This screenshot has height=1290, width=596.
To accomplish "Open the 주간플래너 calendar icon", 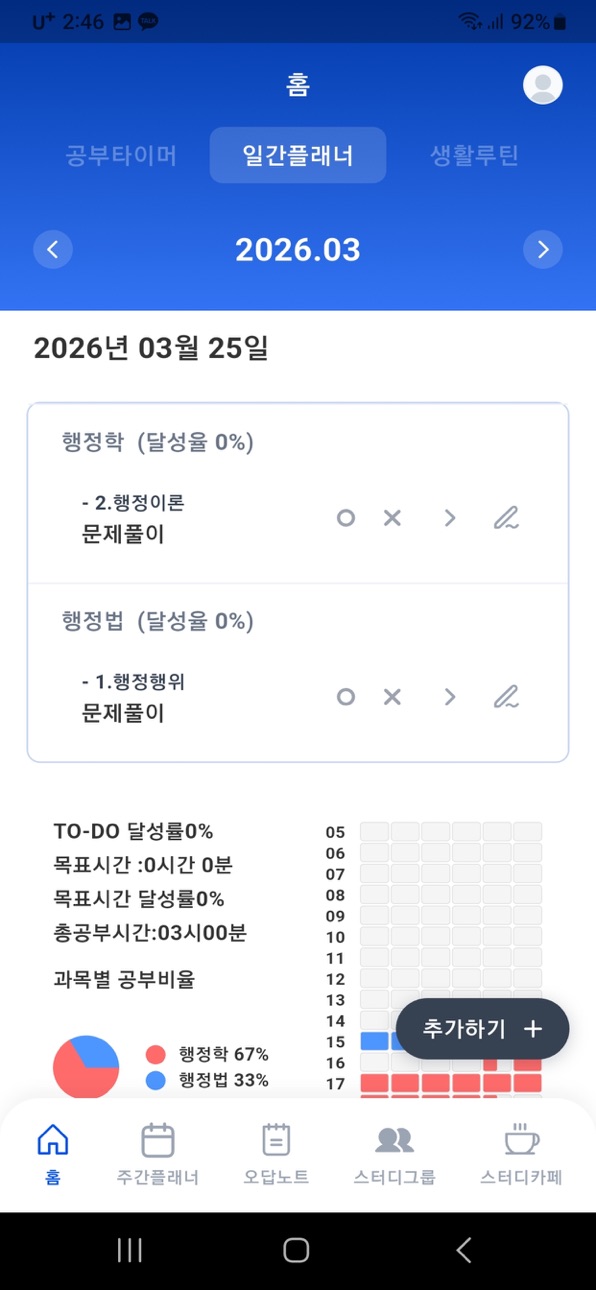I will (158, 1140).
